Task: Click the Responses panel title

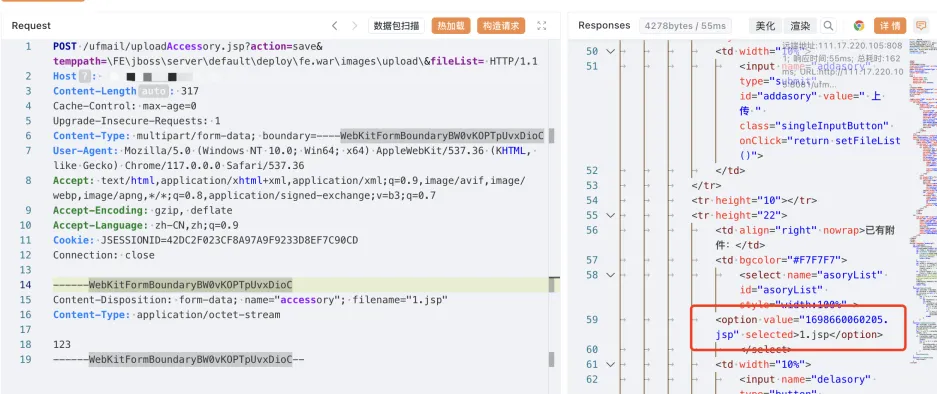Action: pos(604,26)
